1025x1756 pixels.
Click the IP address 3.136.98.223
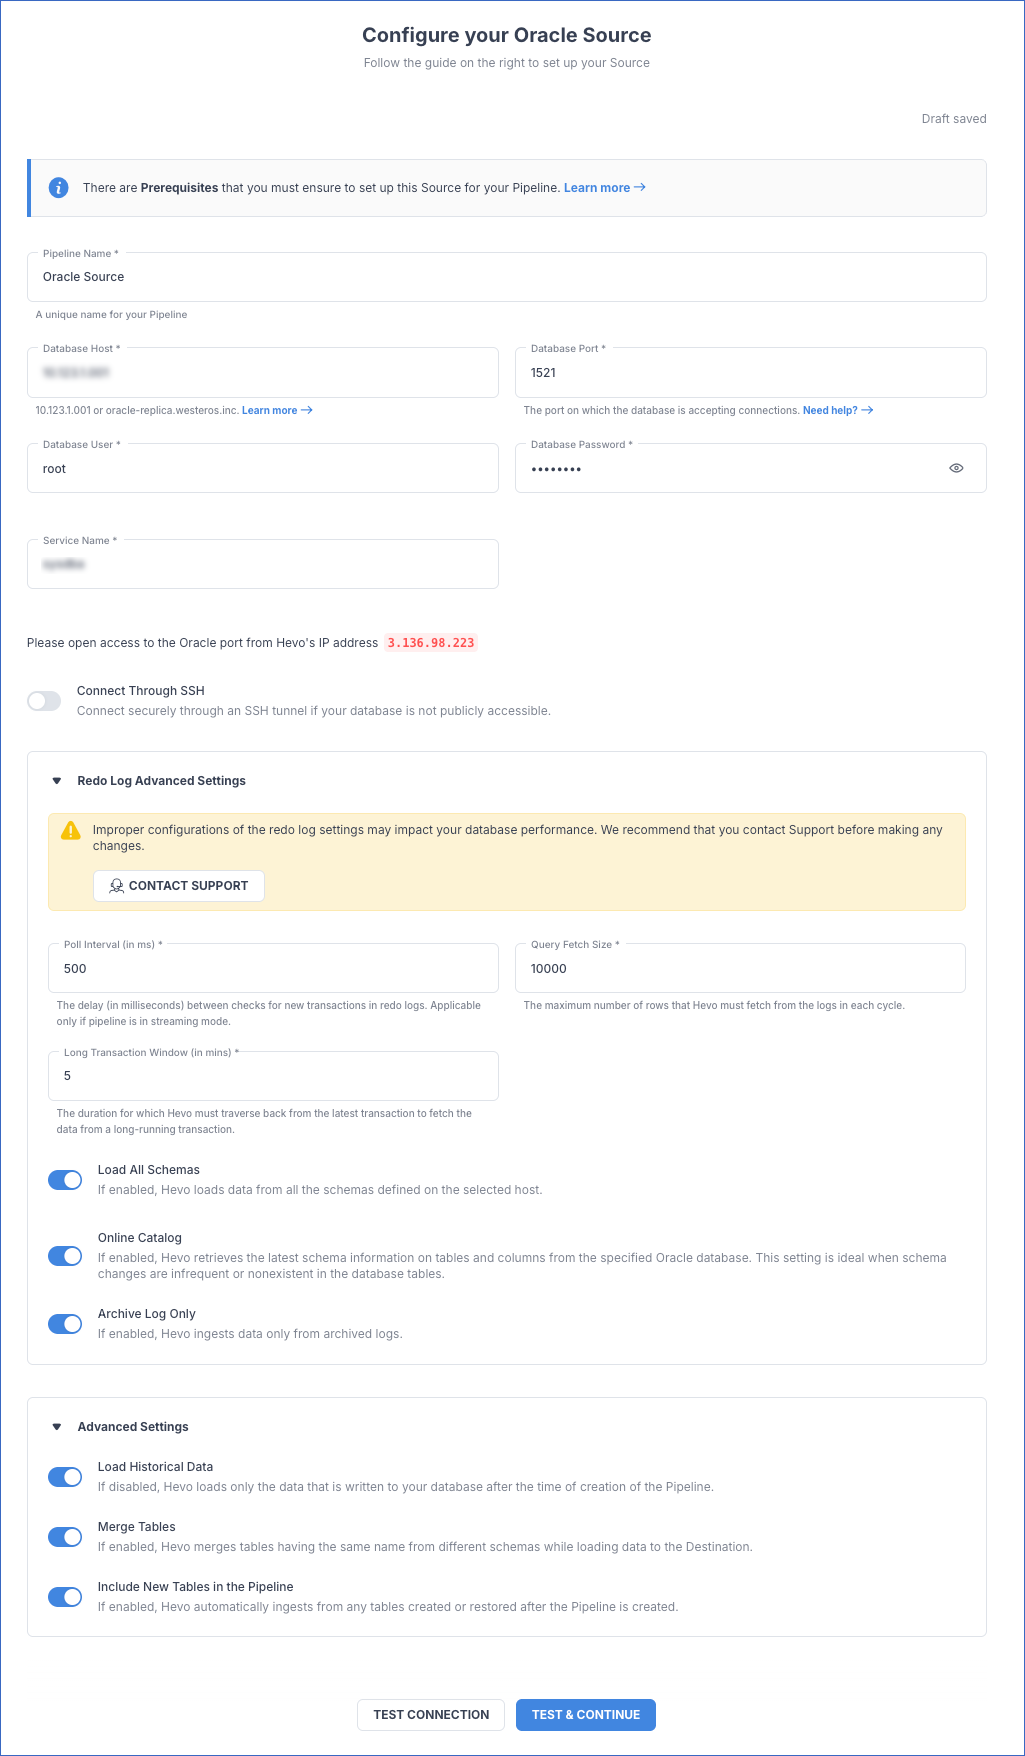click(x=431, y=643)
